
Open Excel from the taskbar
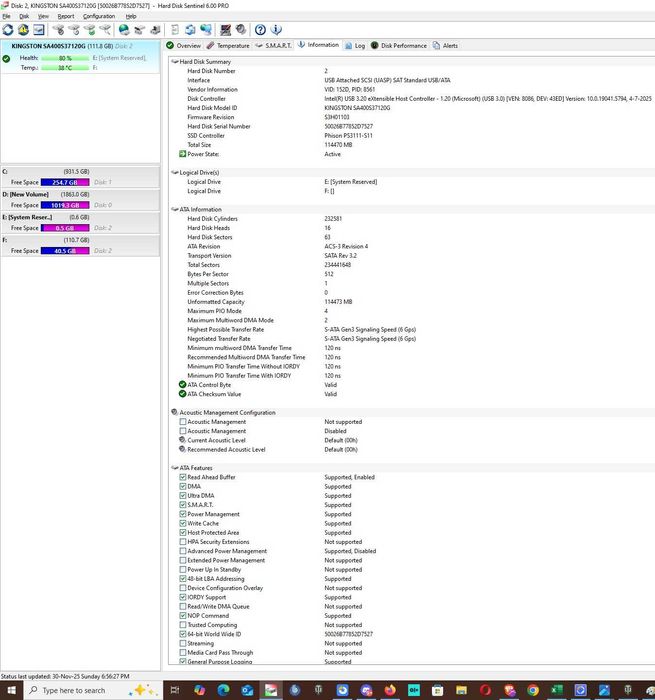[557, 690]
